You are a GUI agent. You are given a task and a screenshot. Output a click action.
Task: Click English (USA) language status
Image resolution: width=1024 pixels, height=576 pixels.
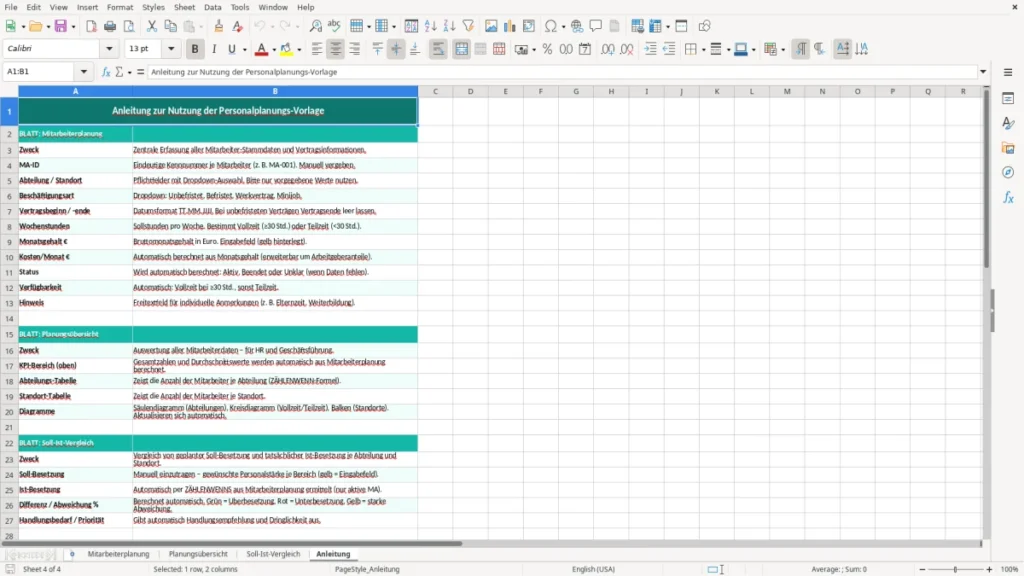(x=593, y=569)
